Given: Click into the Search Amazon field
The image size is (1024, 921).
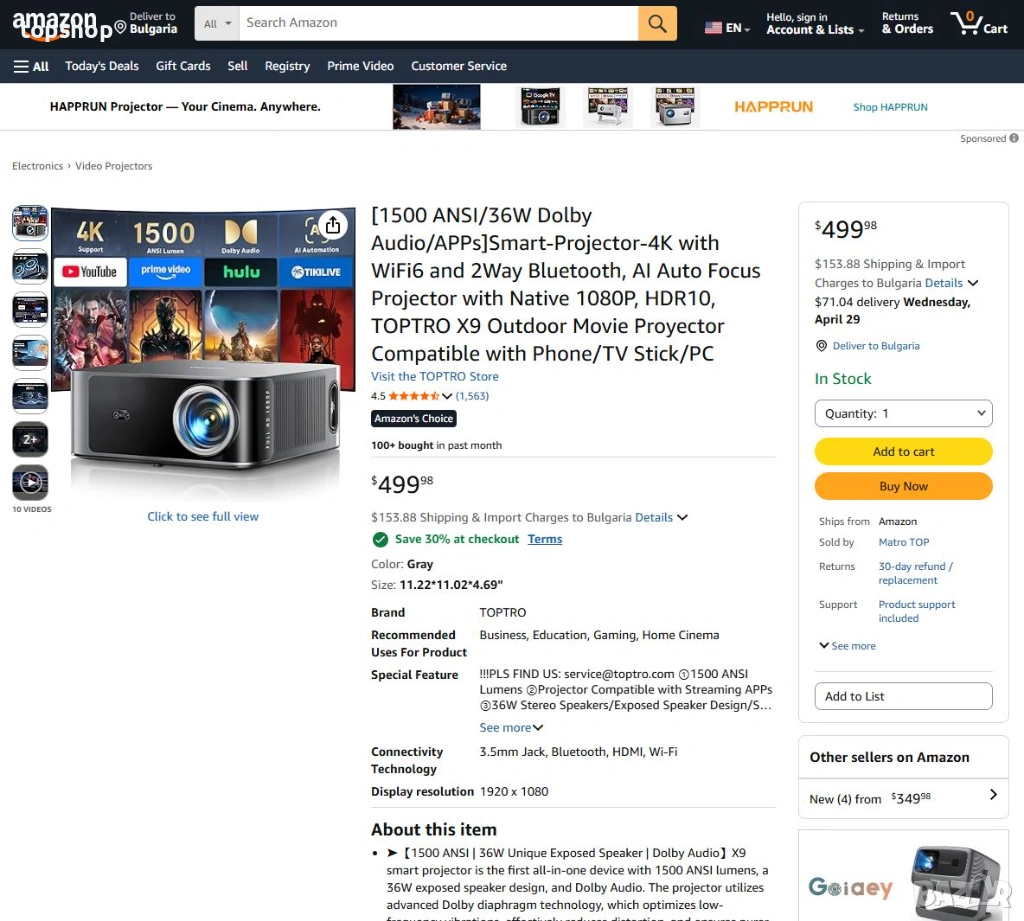Looking at the screenshot, I should (x=438, y=23).
